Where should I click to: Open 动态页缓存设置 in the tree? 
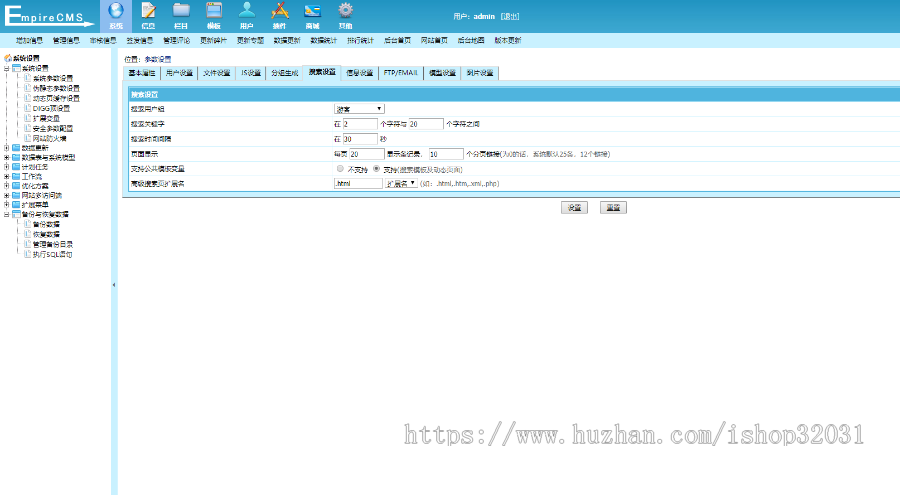coord(56,98)
